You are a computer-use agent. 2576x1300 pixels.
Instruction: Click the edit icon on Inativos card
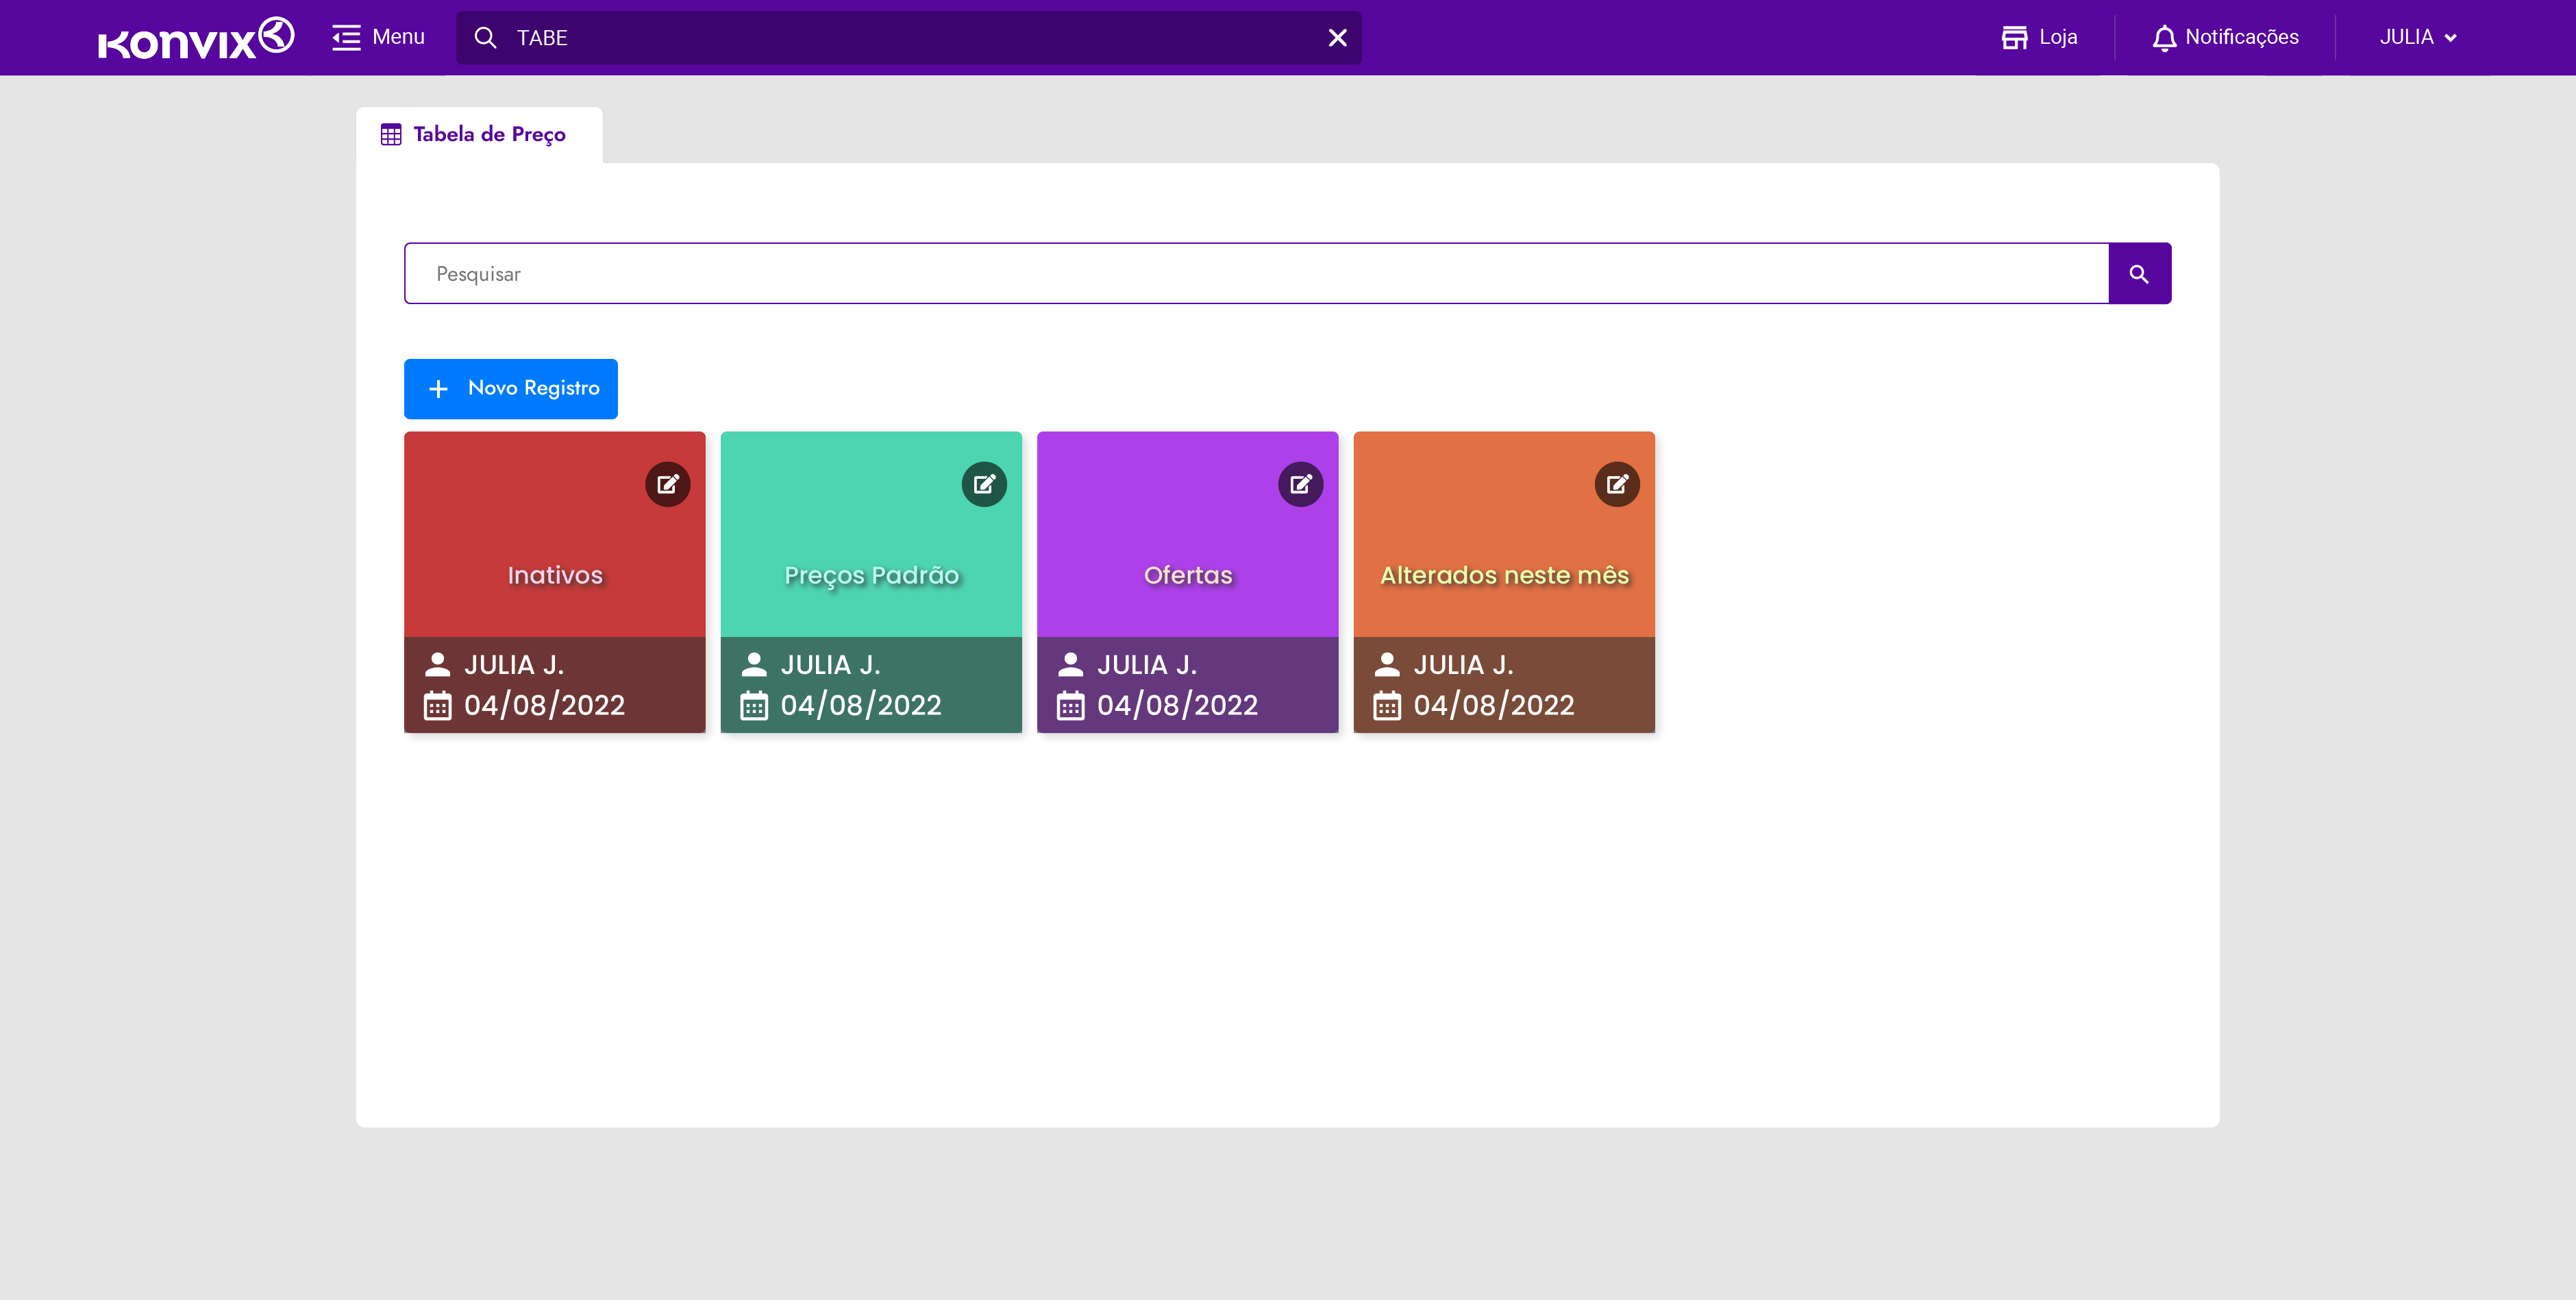(667, 484)
